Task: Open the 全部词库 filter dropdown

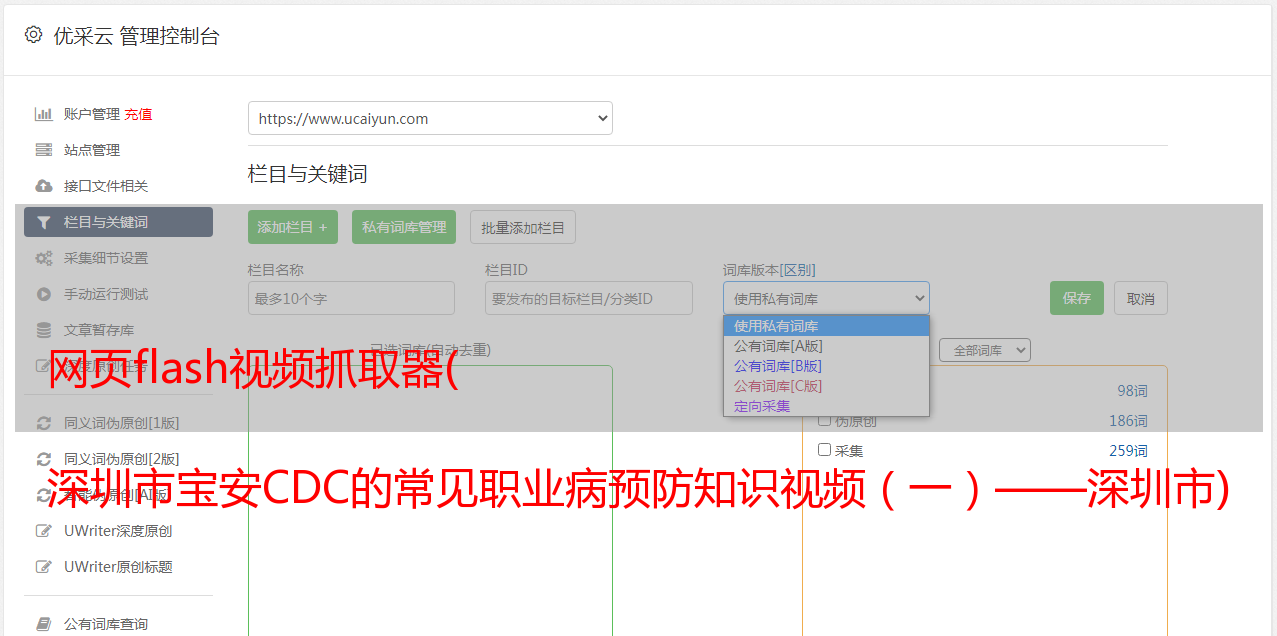Action: [x=985, y=351]
